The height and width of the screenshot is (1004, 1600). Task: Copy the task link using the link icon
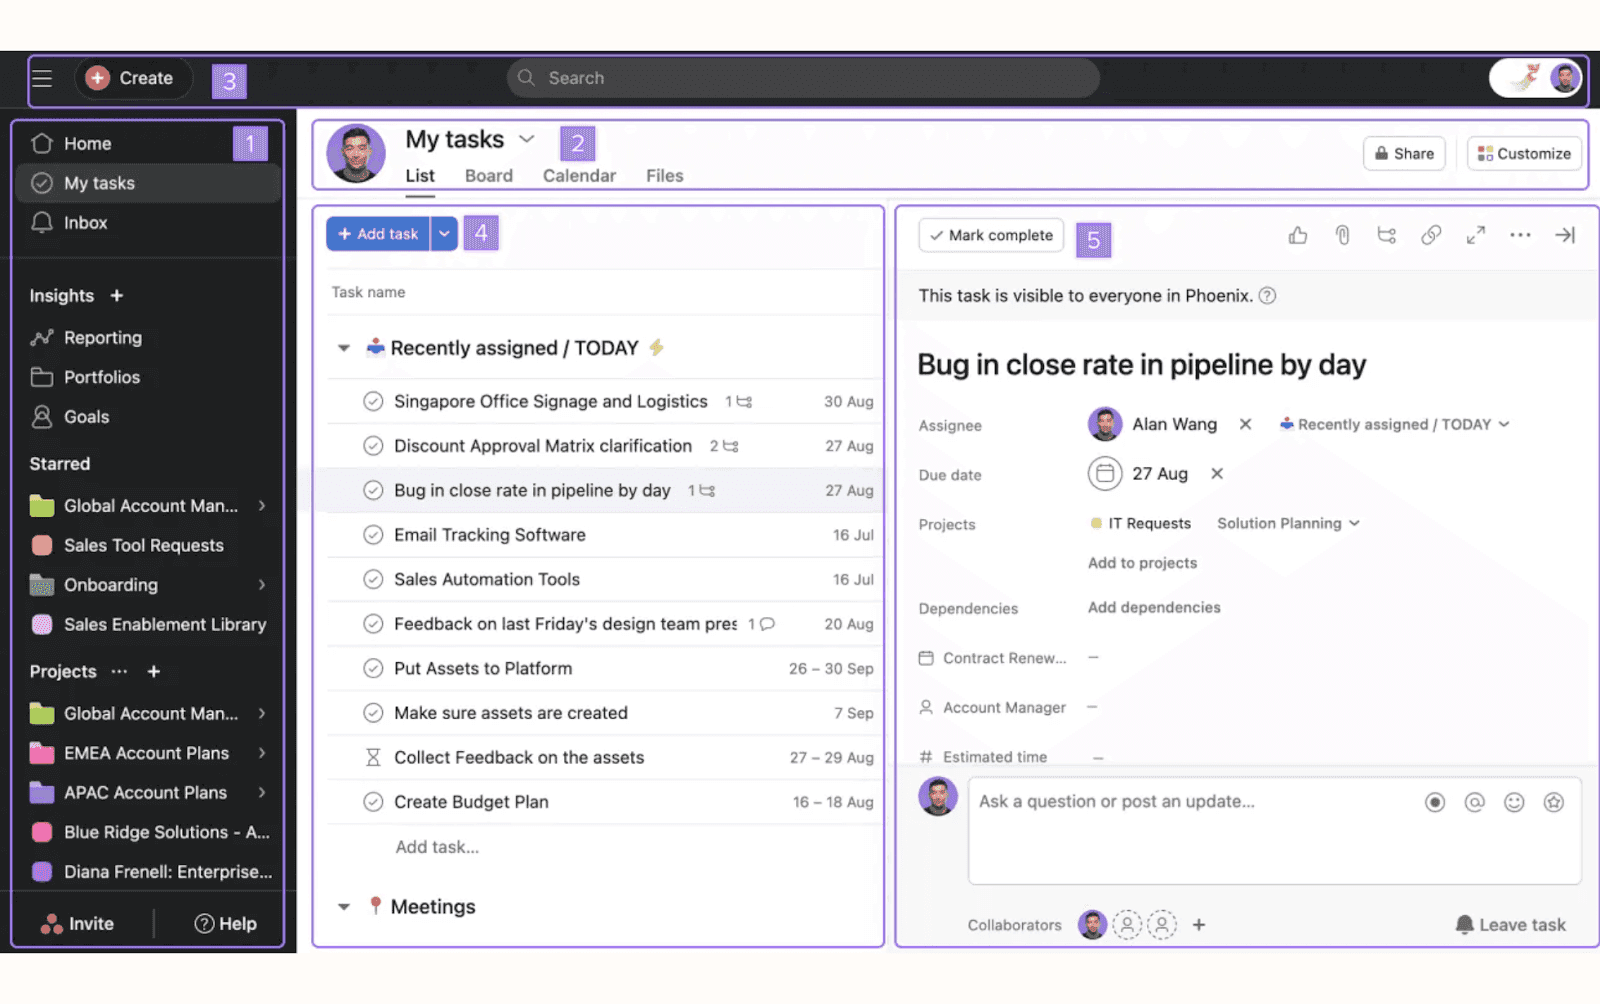coord(1430,235)
